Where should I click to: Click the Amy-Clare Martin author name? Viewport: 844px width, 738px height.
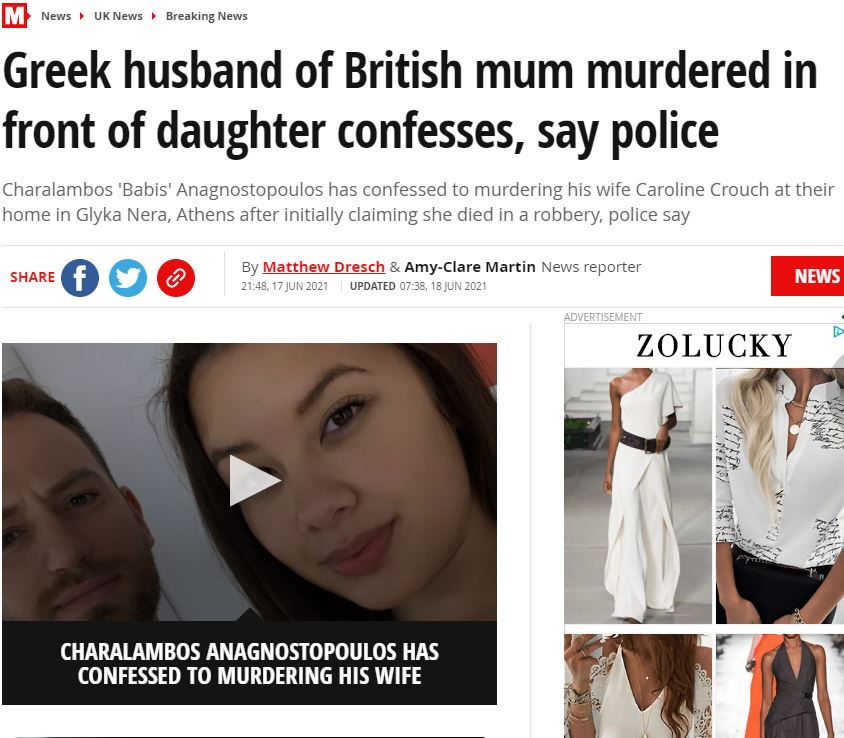tap(470, 267)
